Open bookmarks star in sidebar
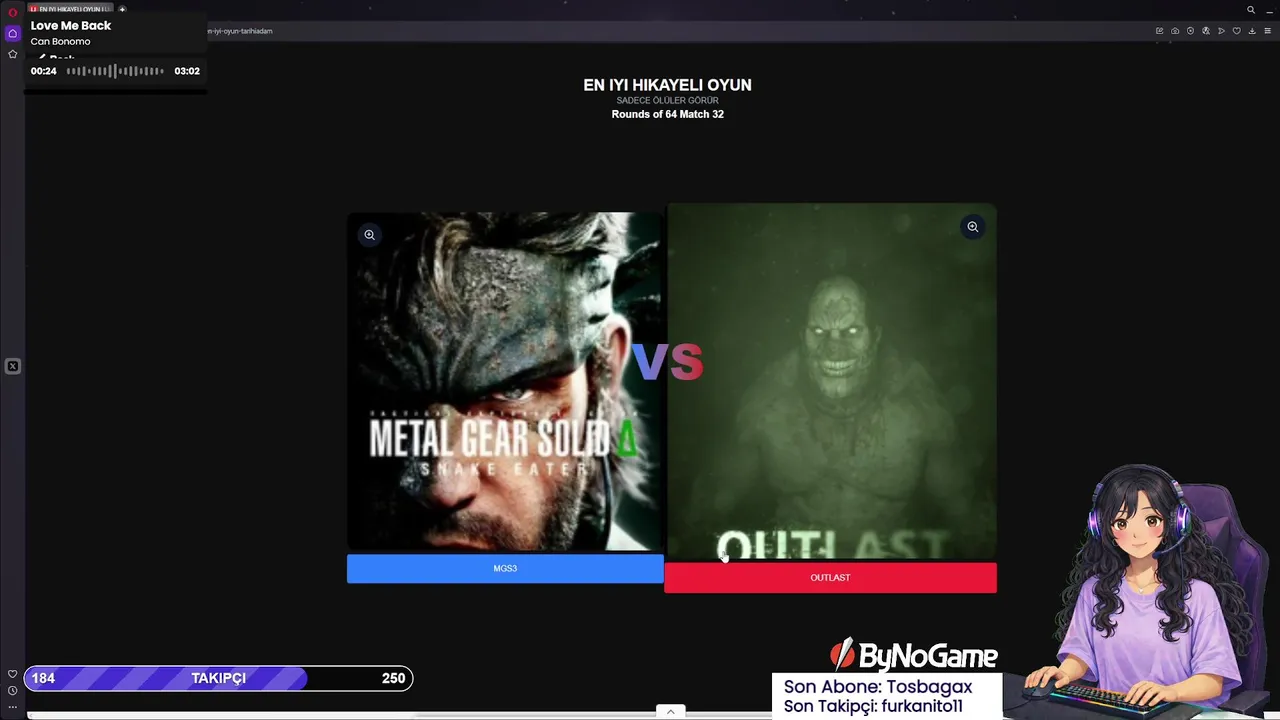The width and height of the screenshot is (1280, 720). [x=12, y=54]
